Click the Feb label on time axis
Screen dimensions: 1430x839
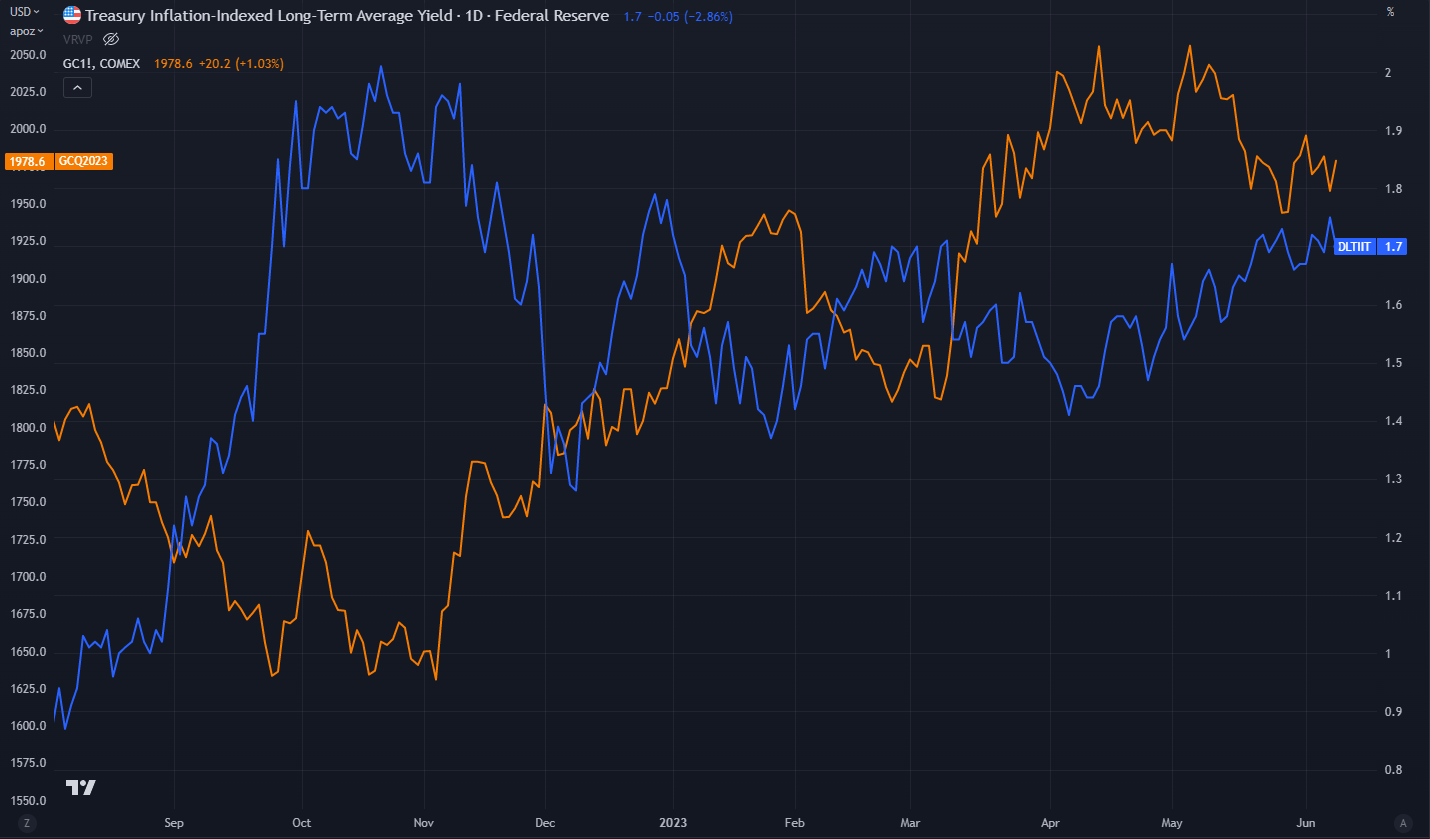[796, 823]
